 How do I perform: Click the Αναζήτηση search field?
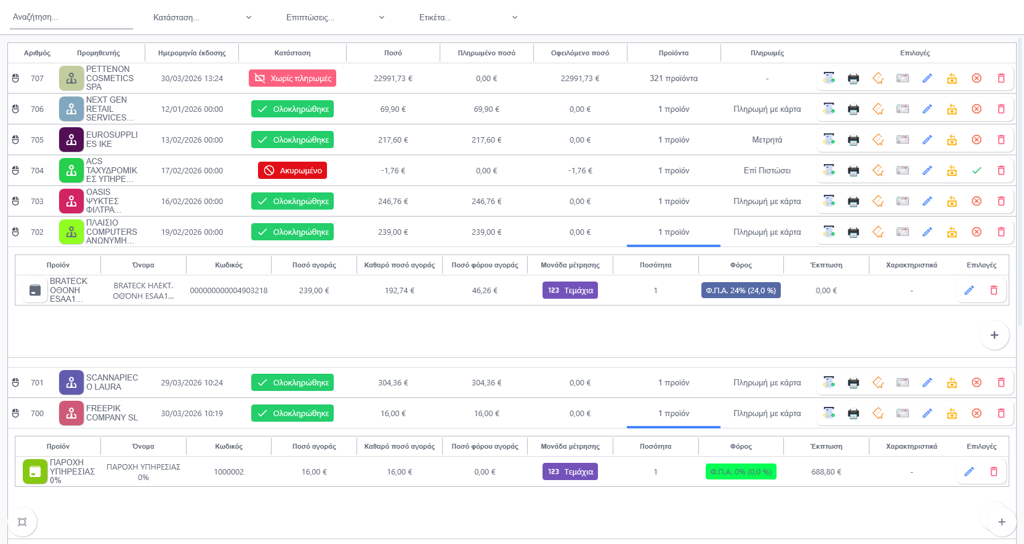click(x=71, y=18)
